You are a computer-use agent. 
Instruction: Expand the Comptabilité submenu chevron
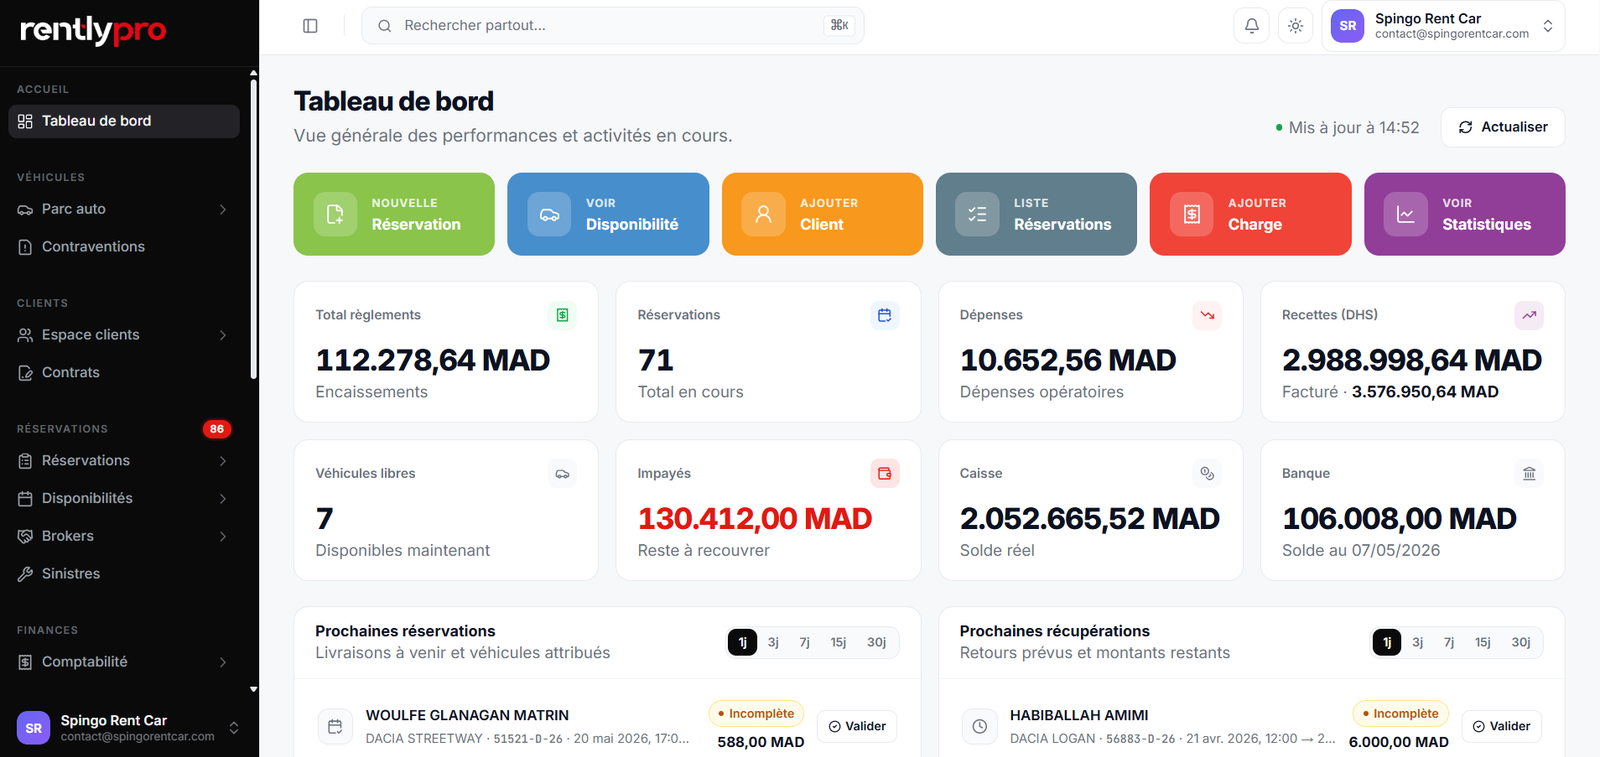pyautogui.click(x=223, y=662)
